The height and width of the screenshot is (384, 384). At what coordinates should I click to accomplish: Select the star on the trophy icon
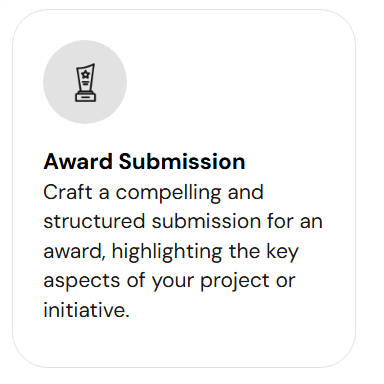pyautogui.click(x=86, y=74)
